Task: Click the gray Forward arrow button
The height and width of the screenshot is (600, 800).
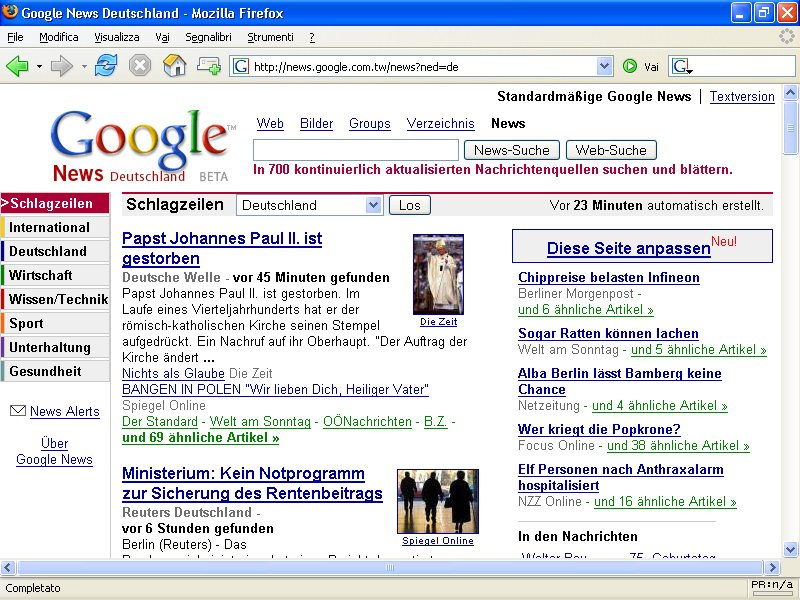Action: pyautogui.click(x=61, y=66)
